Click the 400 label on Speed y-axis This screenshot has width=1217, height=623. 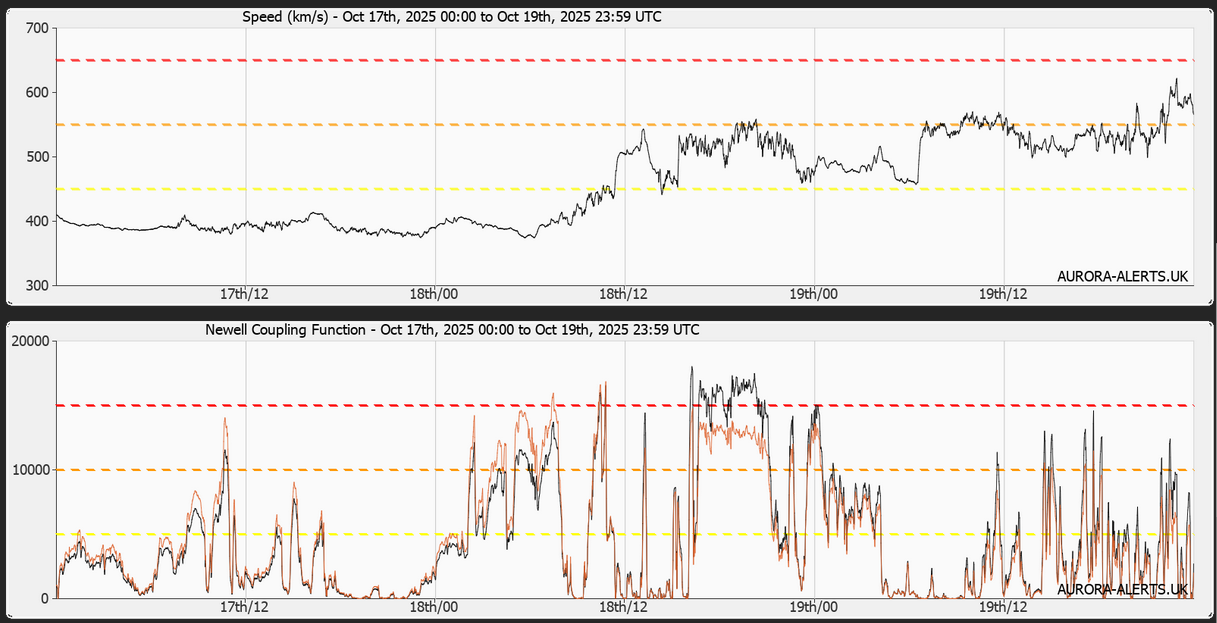tap(37, 221)
